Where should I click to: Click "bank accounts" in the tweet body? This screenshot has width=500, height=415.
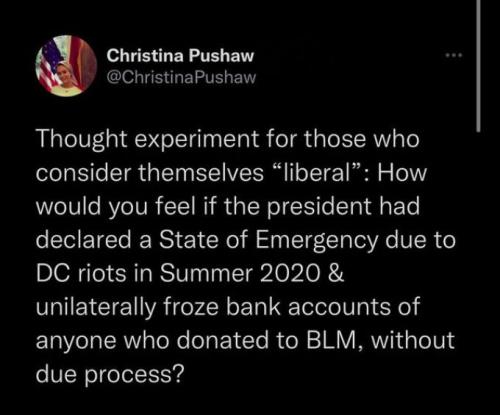pos(297,307)
